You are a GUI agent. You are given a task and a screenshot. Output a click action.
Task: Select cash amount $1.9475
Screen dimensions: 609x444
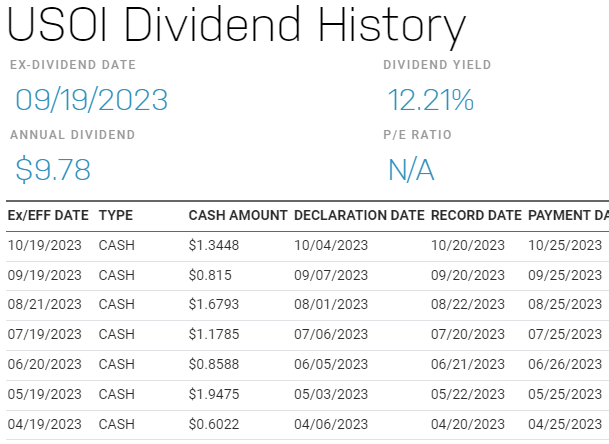point(214,394)
